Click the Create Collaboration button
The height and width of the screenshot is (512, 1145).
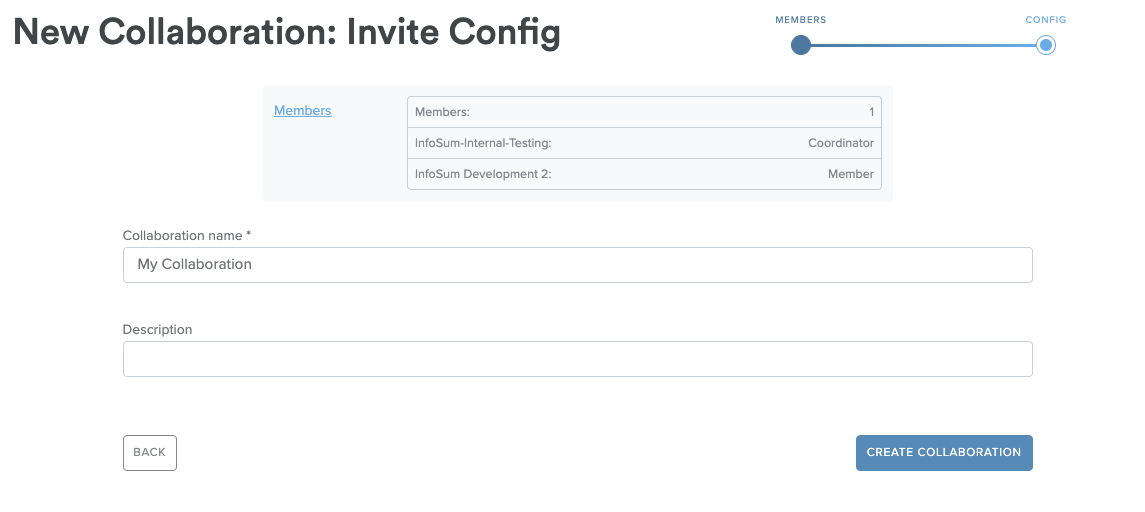944,453
